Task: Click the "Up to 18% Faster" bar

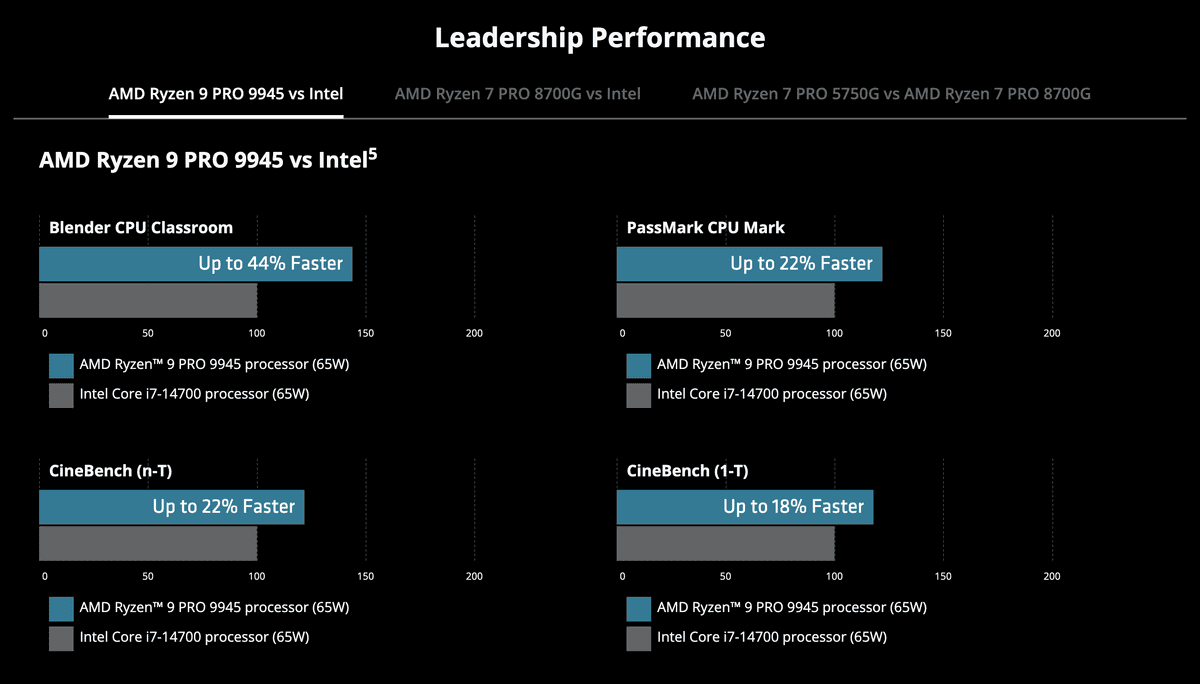Action: [x=745, y=507]
